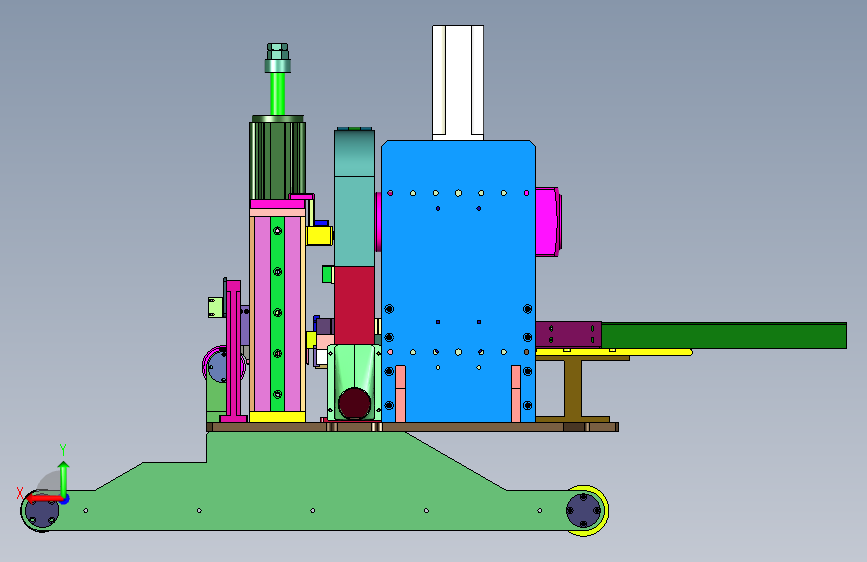Select the long dark green beam
Image resolution: width=867 pixels, height=562 pixels.
pos(724,336)
